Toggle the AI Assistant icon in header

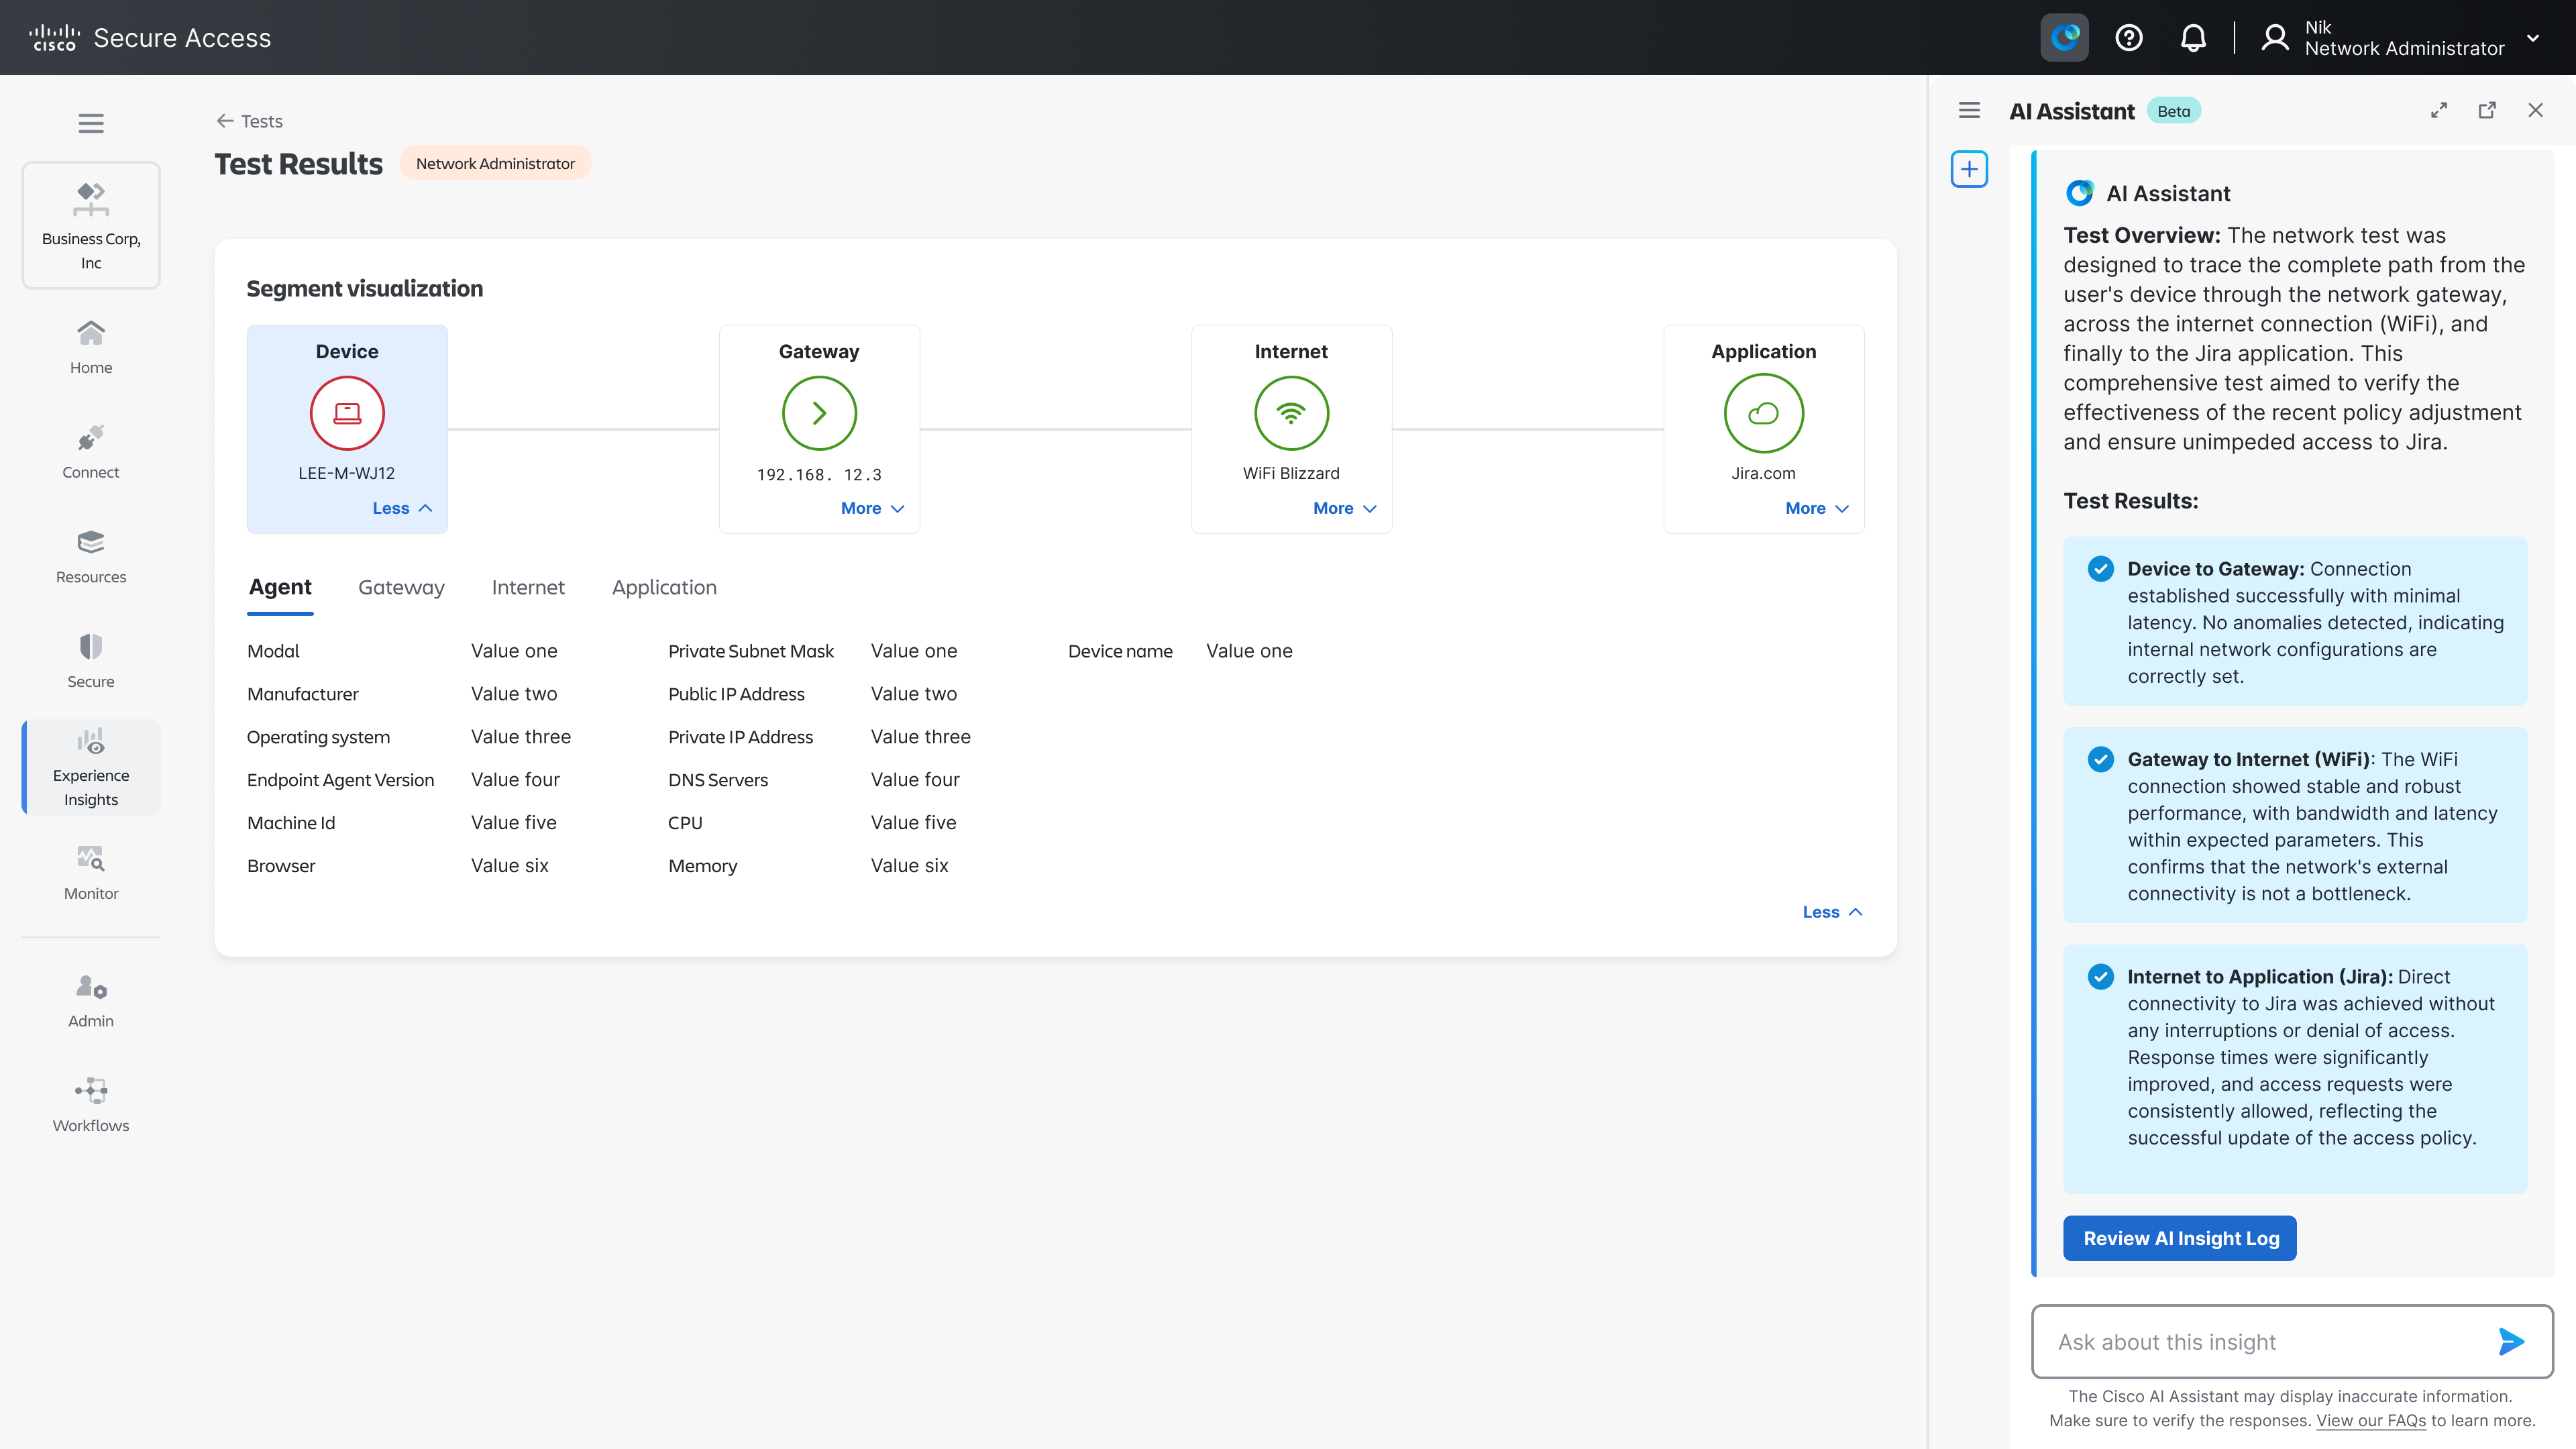click(x=2064, y=38)
